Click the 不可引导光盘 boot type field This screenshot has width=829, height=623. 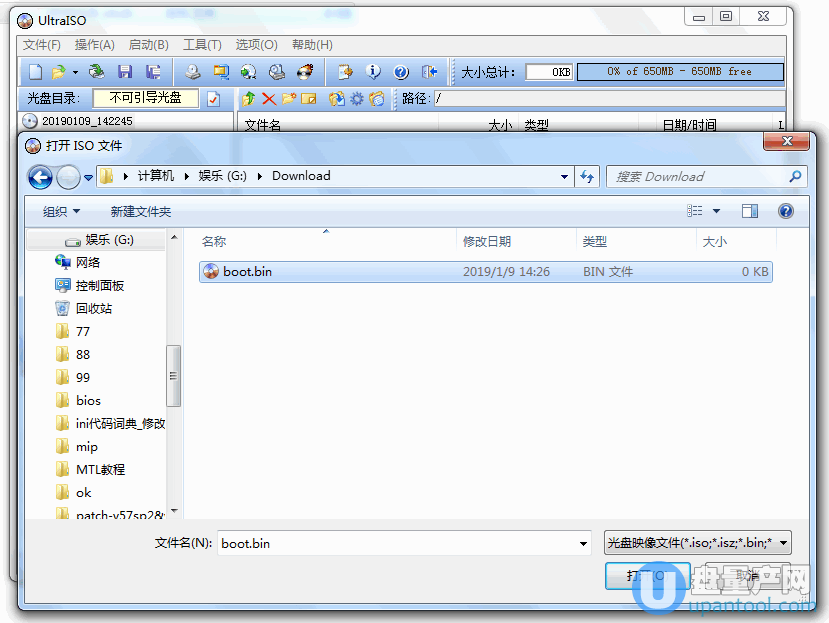click(146, 98)
